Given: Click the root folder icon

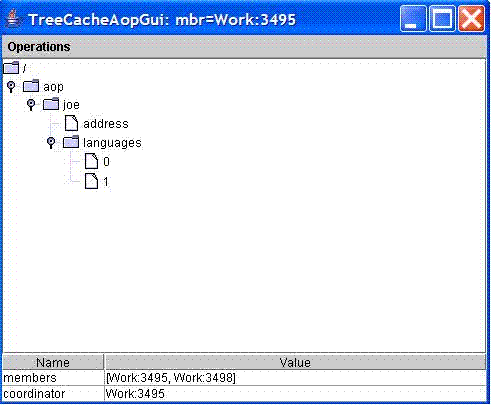Looking at the screenshot, I should point(11,68).
